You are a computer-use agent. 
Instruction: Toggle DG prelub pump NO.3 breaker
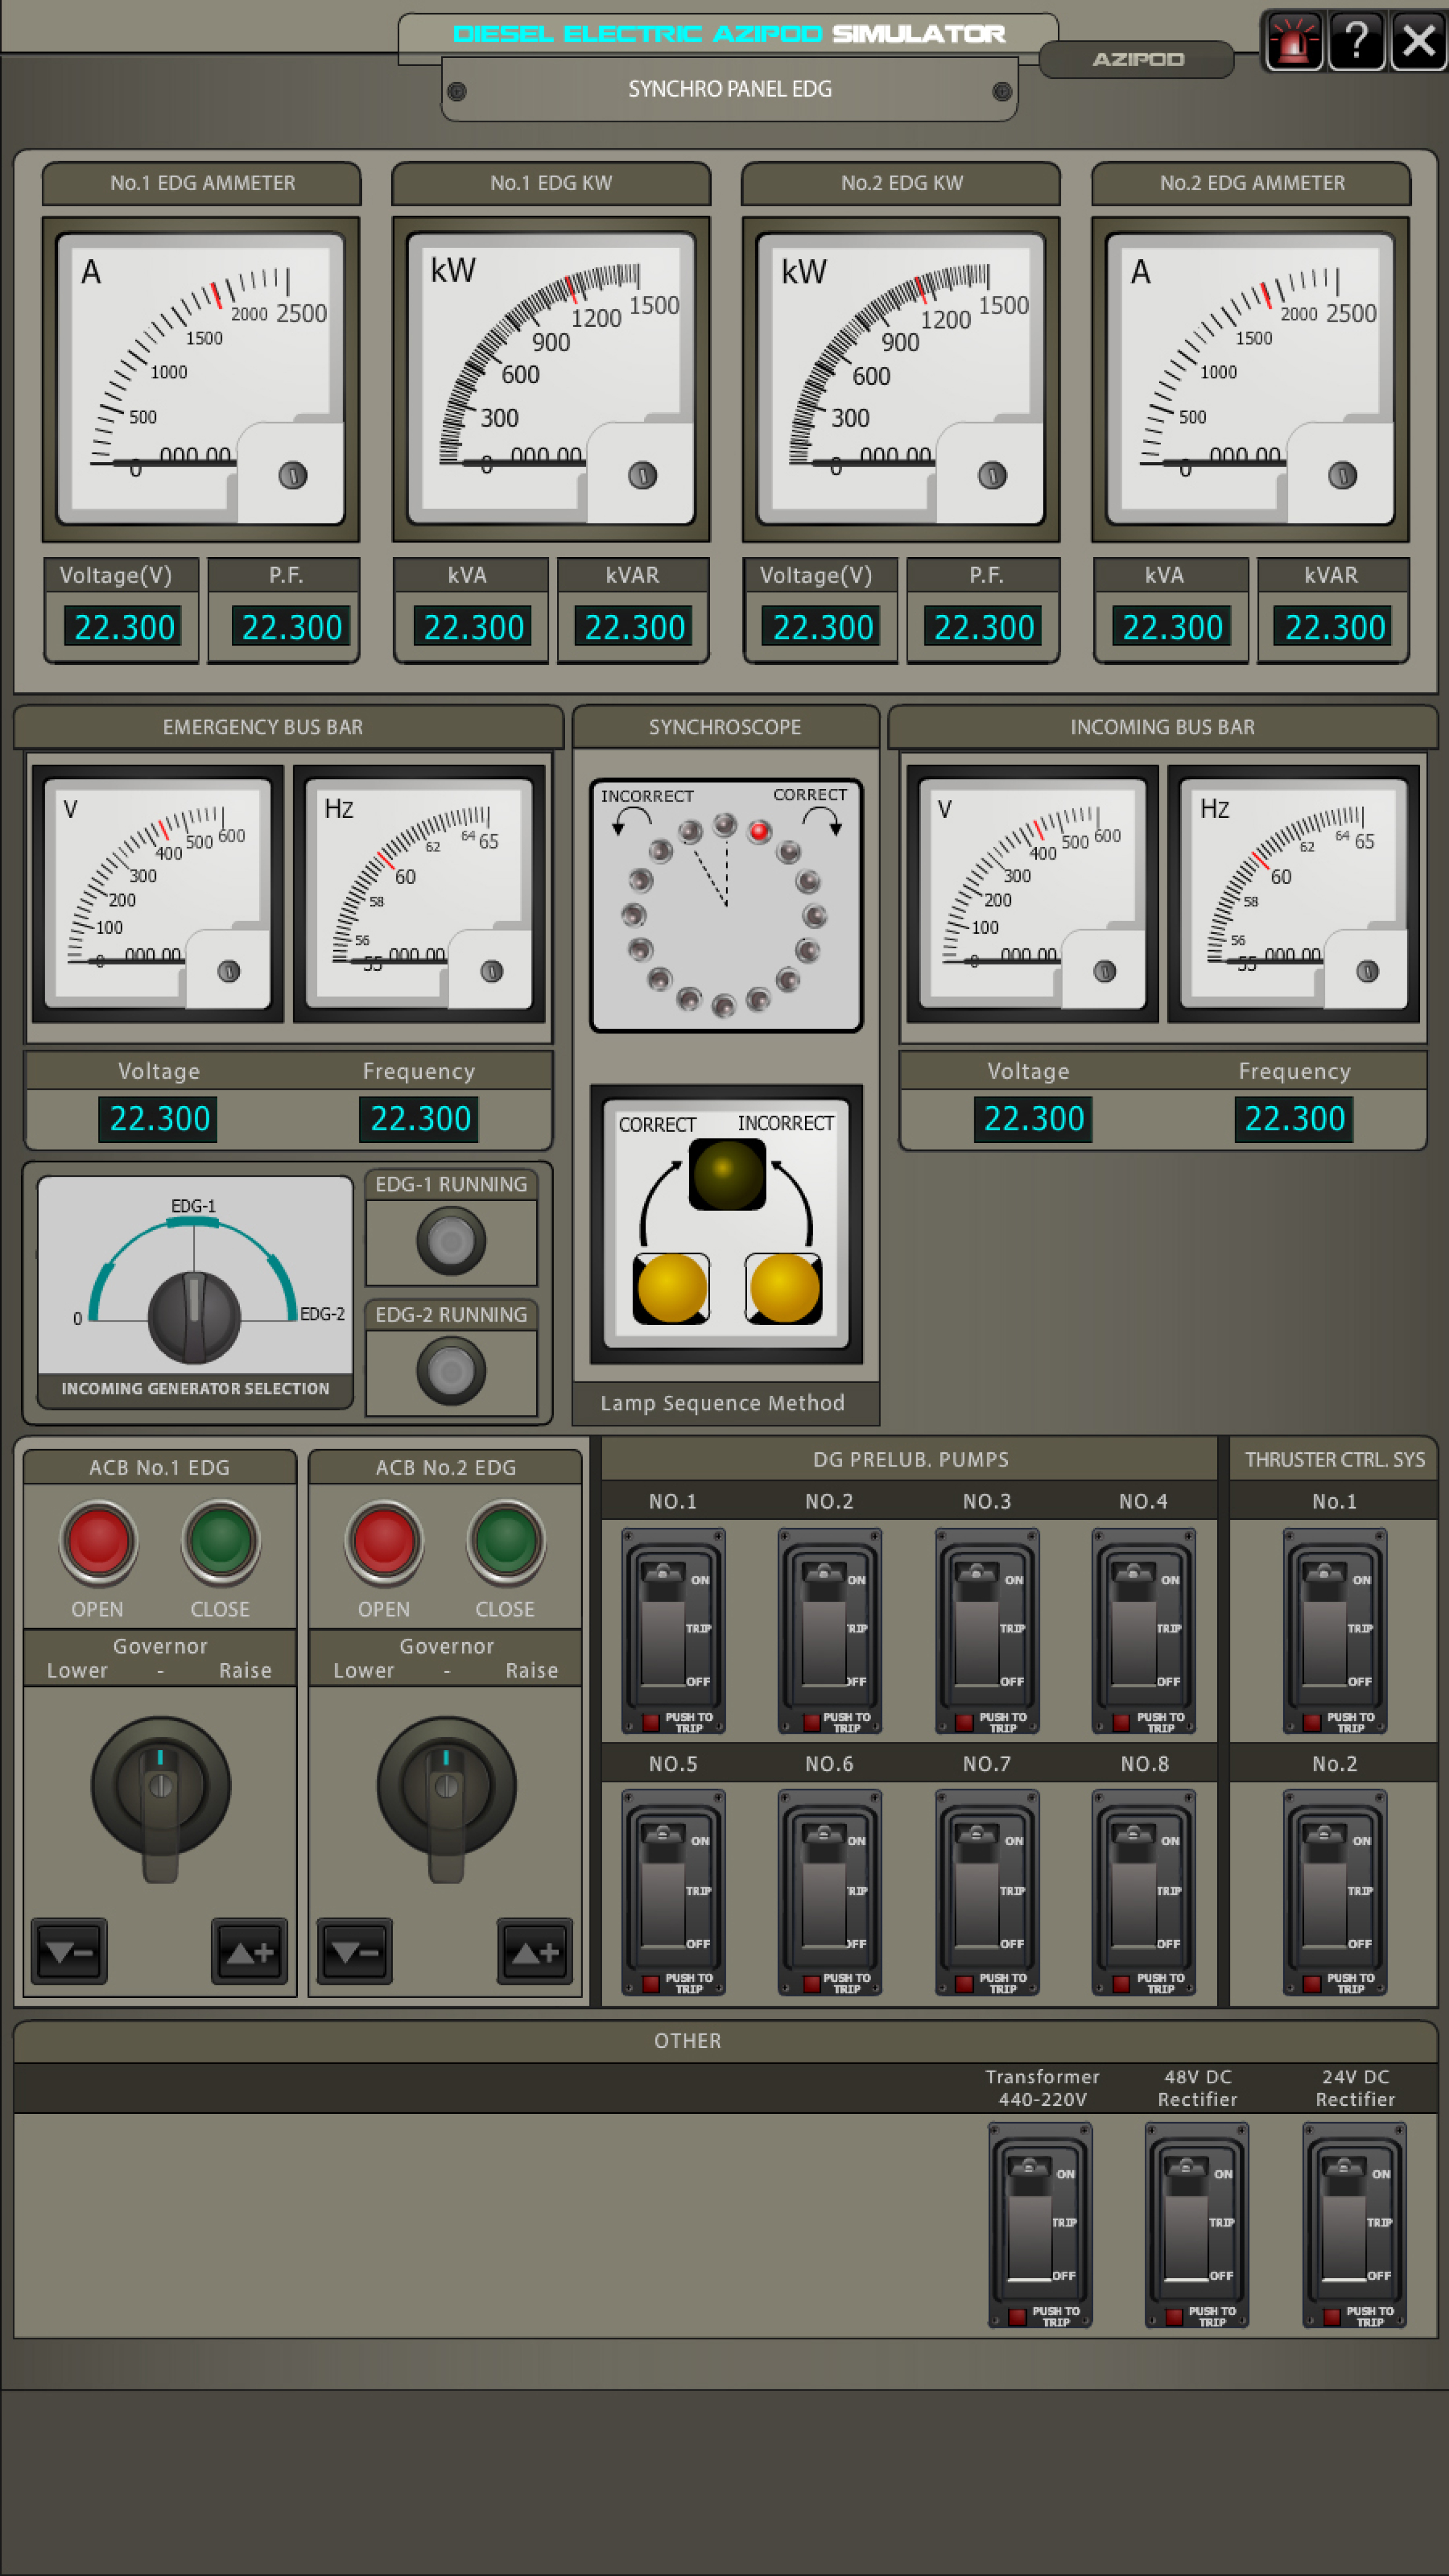point(986,1630)
